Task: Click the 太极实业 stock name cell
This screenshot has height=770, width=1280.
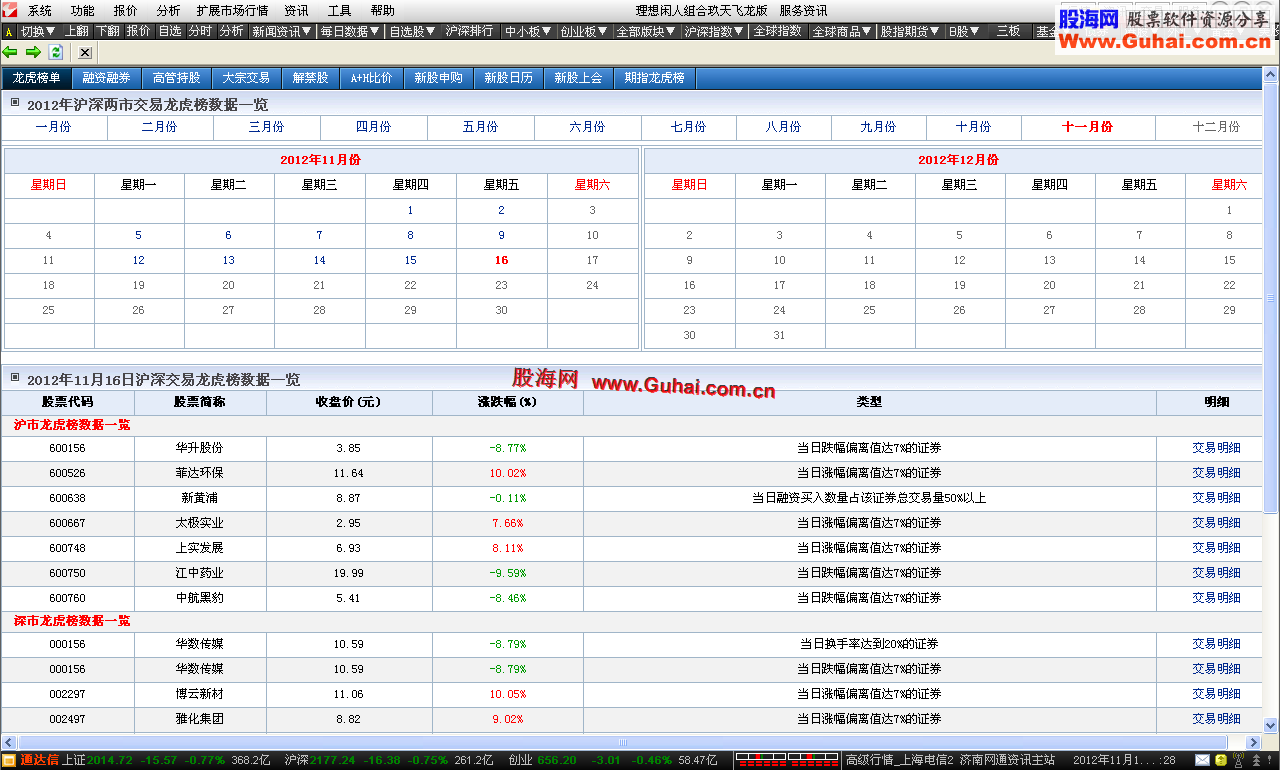Action: click(x=199, y=523)
